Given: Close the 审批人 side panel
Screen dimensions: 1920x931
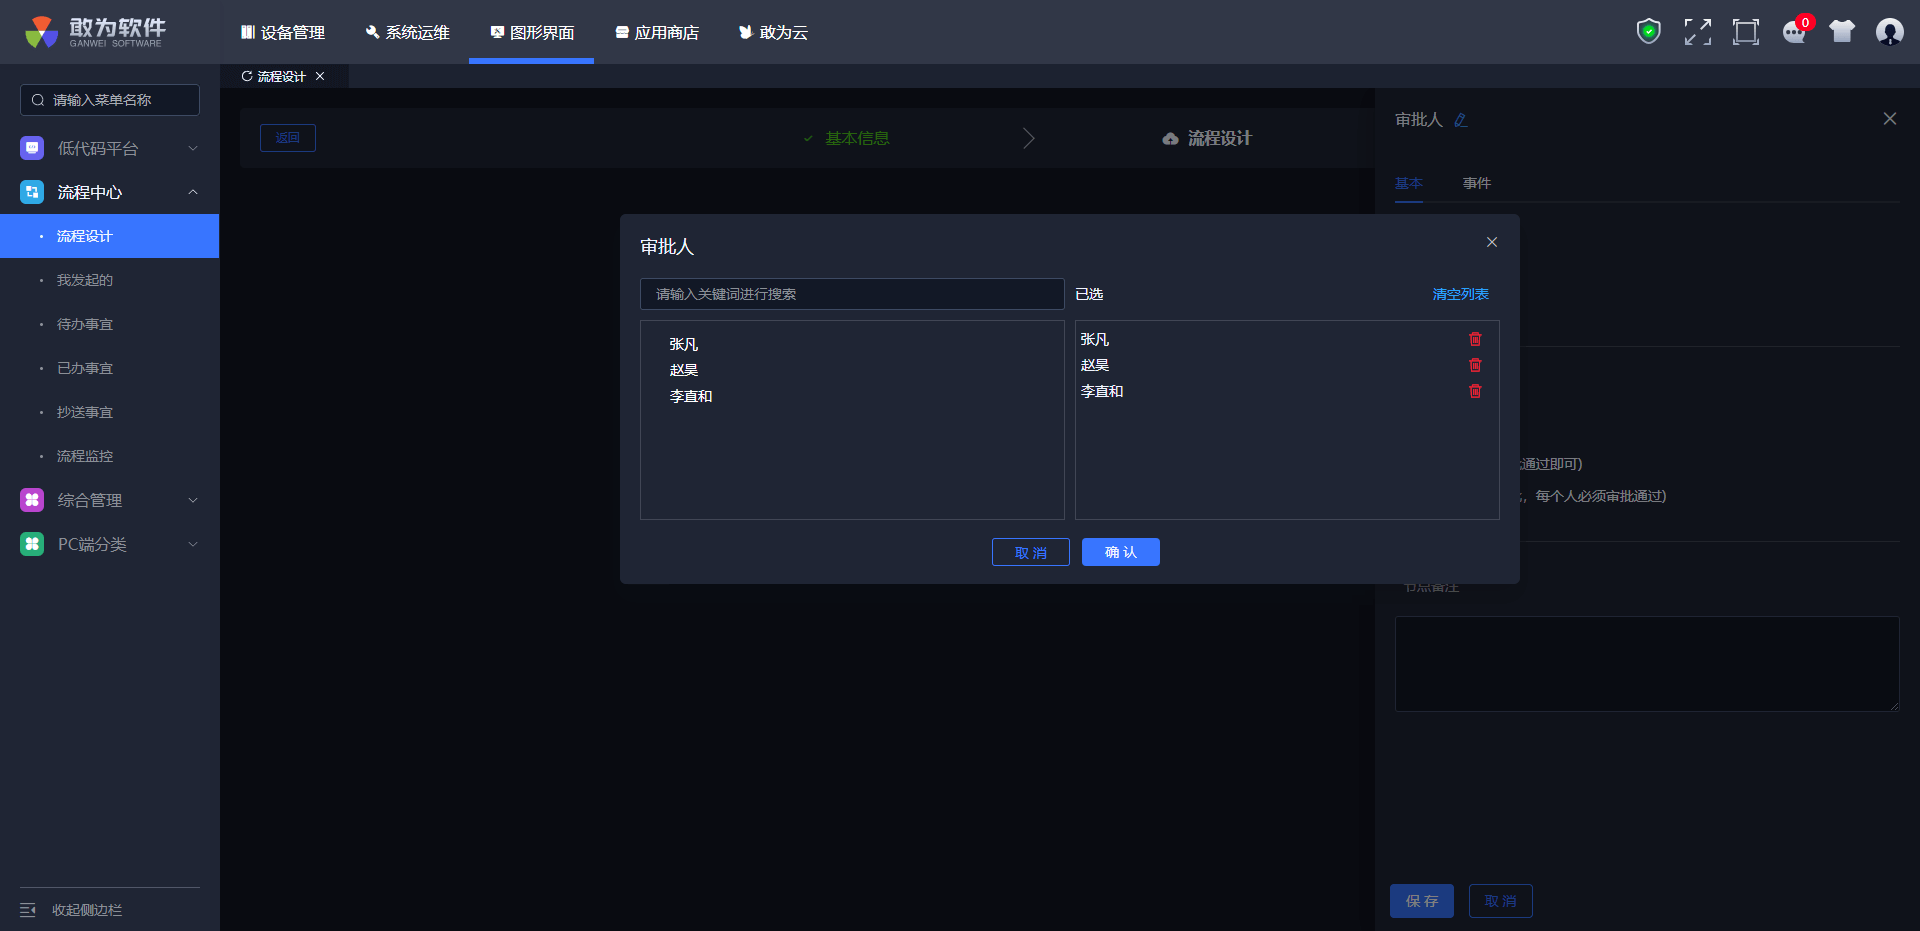Looking at the screenshot, I should pos(1889,119).
